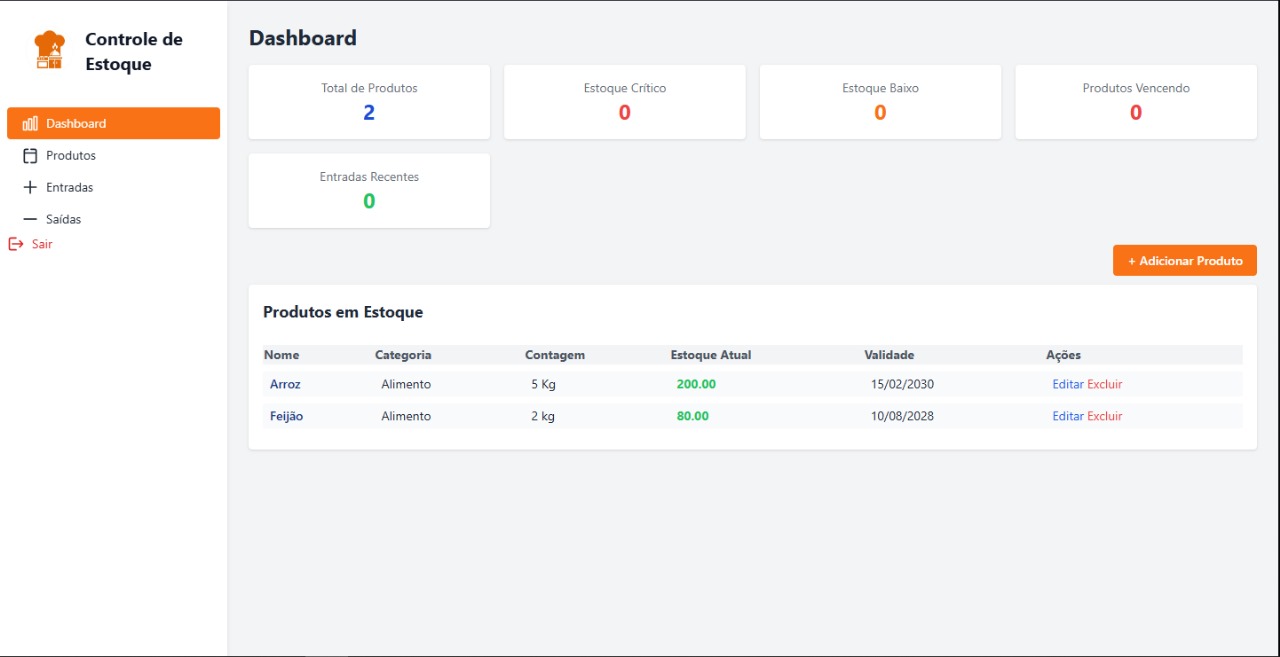This screenshot has height=657, width=1280.
Task: Select the Estoque Crítico summary card
Action: (x=624, y=102)
